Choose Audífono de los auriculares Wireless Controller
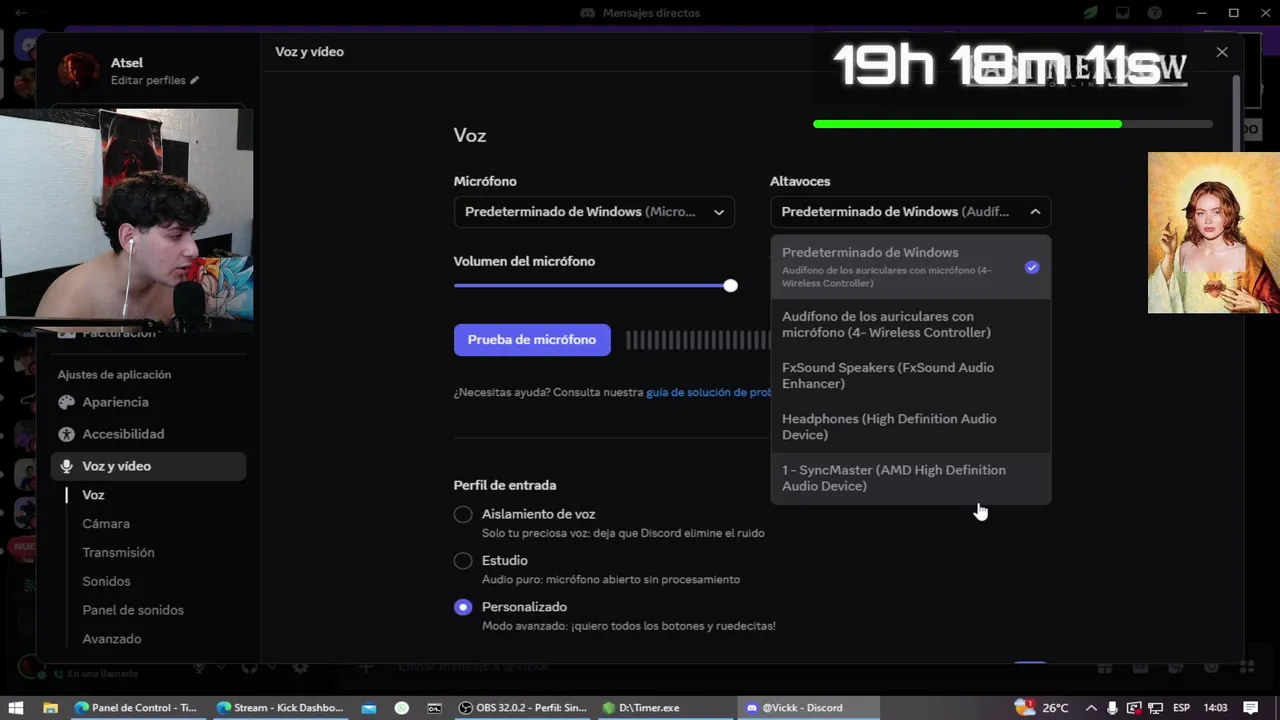Image resolution: width=1280 pixels, height=720 pixels. tap(910, 324)
